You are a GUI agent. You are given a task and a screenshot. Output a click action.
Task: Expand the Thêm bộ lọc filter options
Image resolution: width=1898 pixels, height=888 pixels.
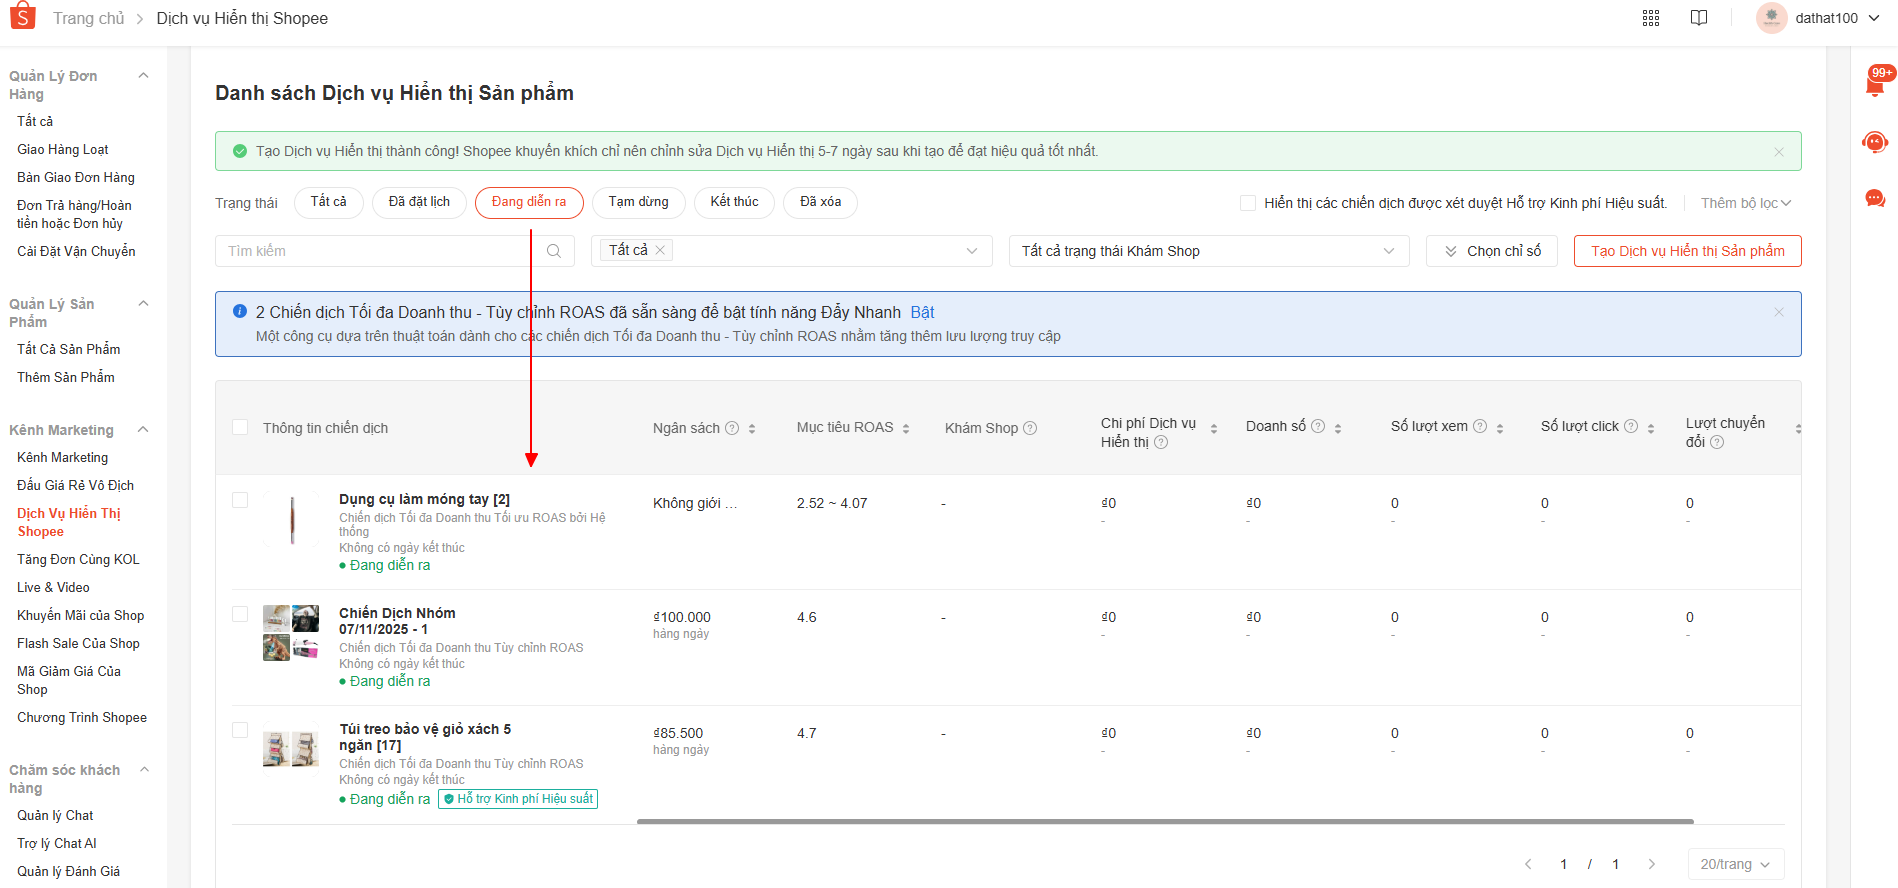[1745, 203]
